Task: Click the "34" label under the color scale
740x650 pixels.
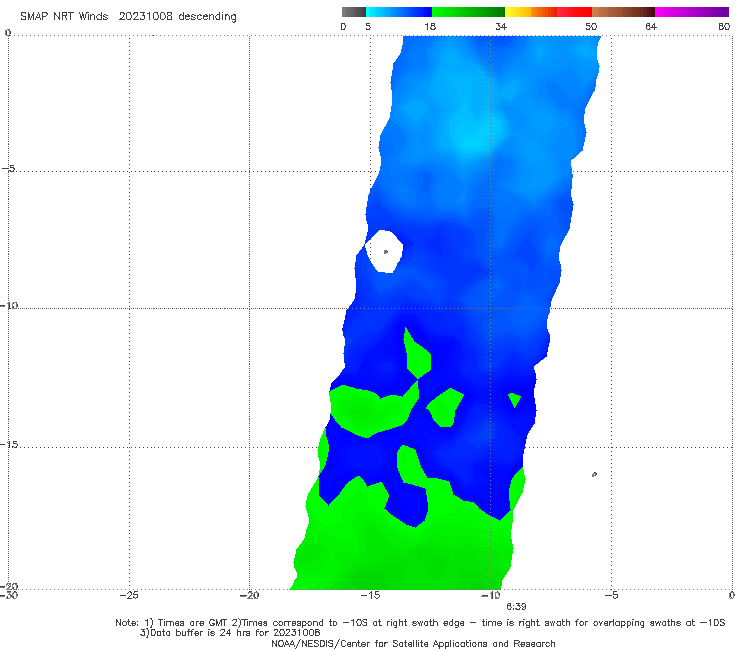Action: click(501, 27)
